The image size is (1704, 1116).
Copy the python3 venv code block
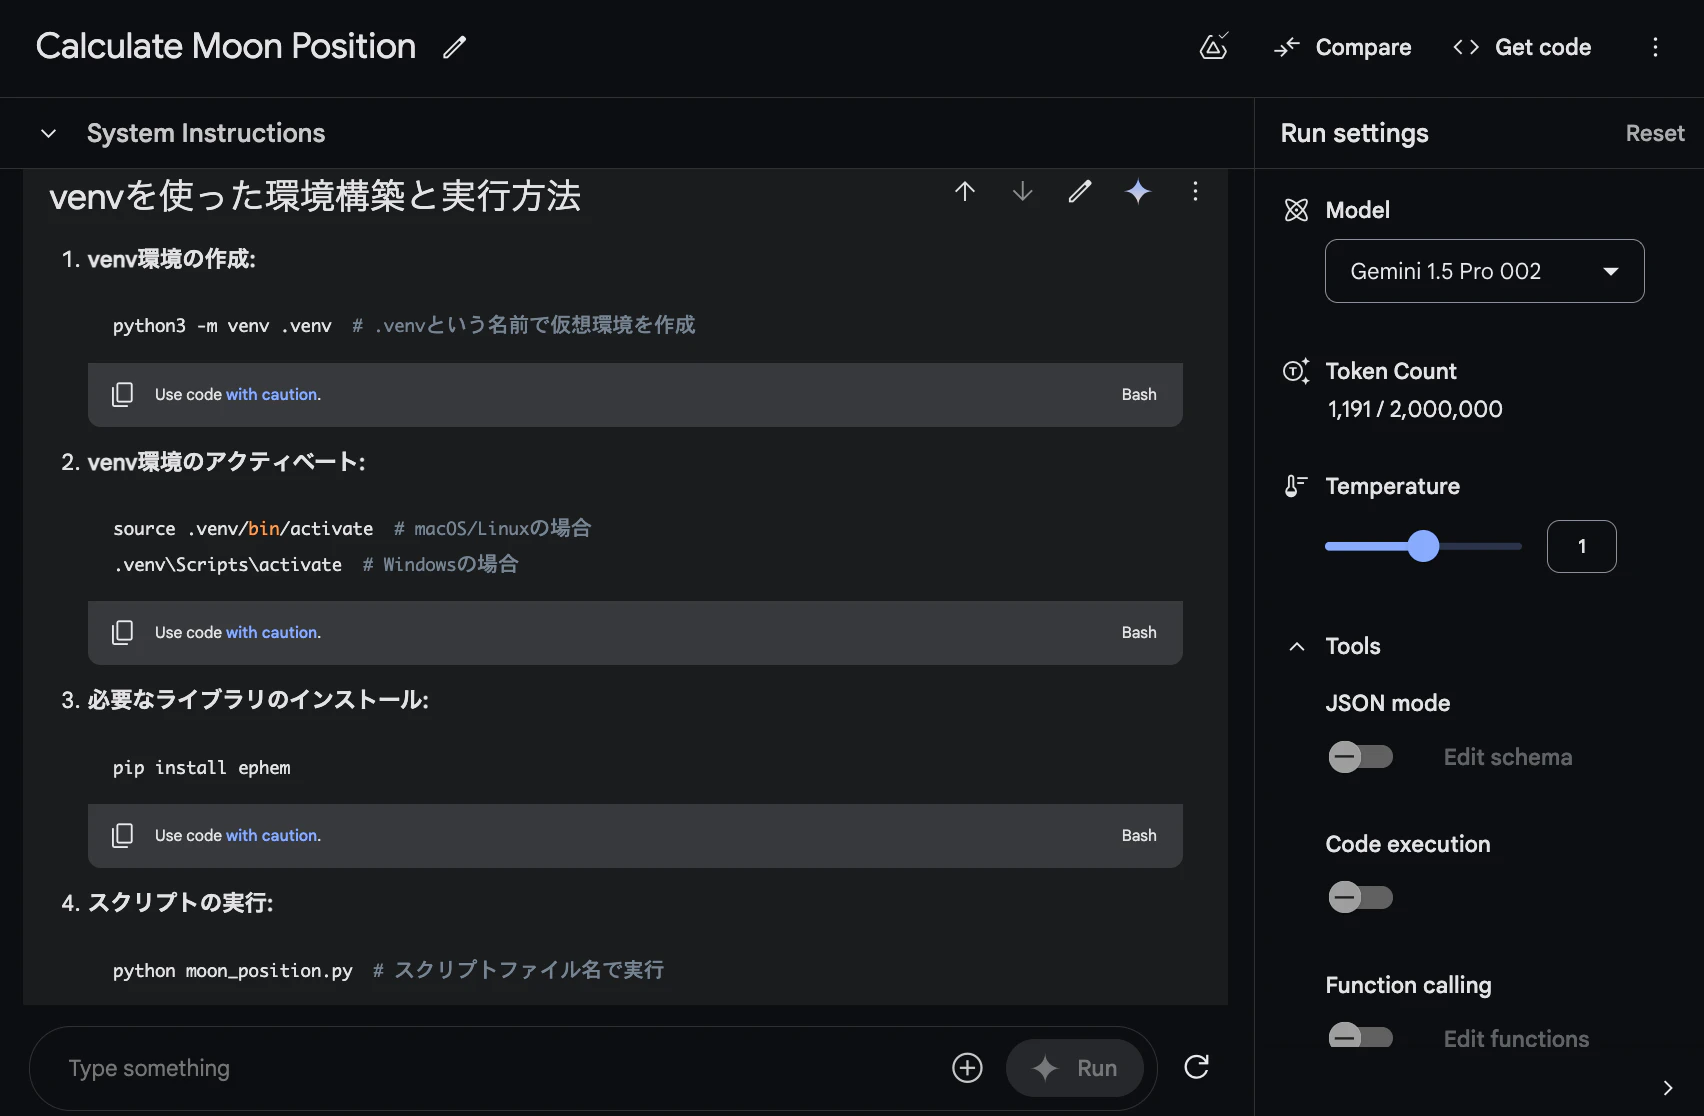pyautogui.click(x=122, y=394)
